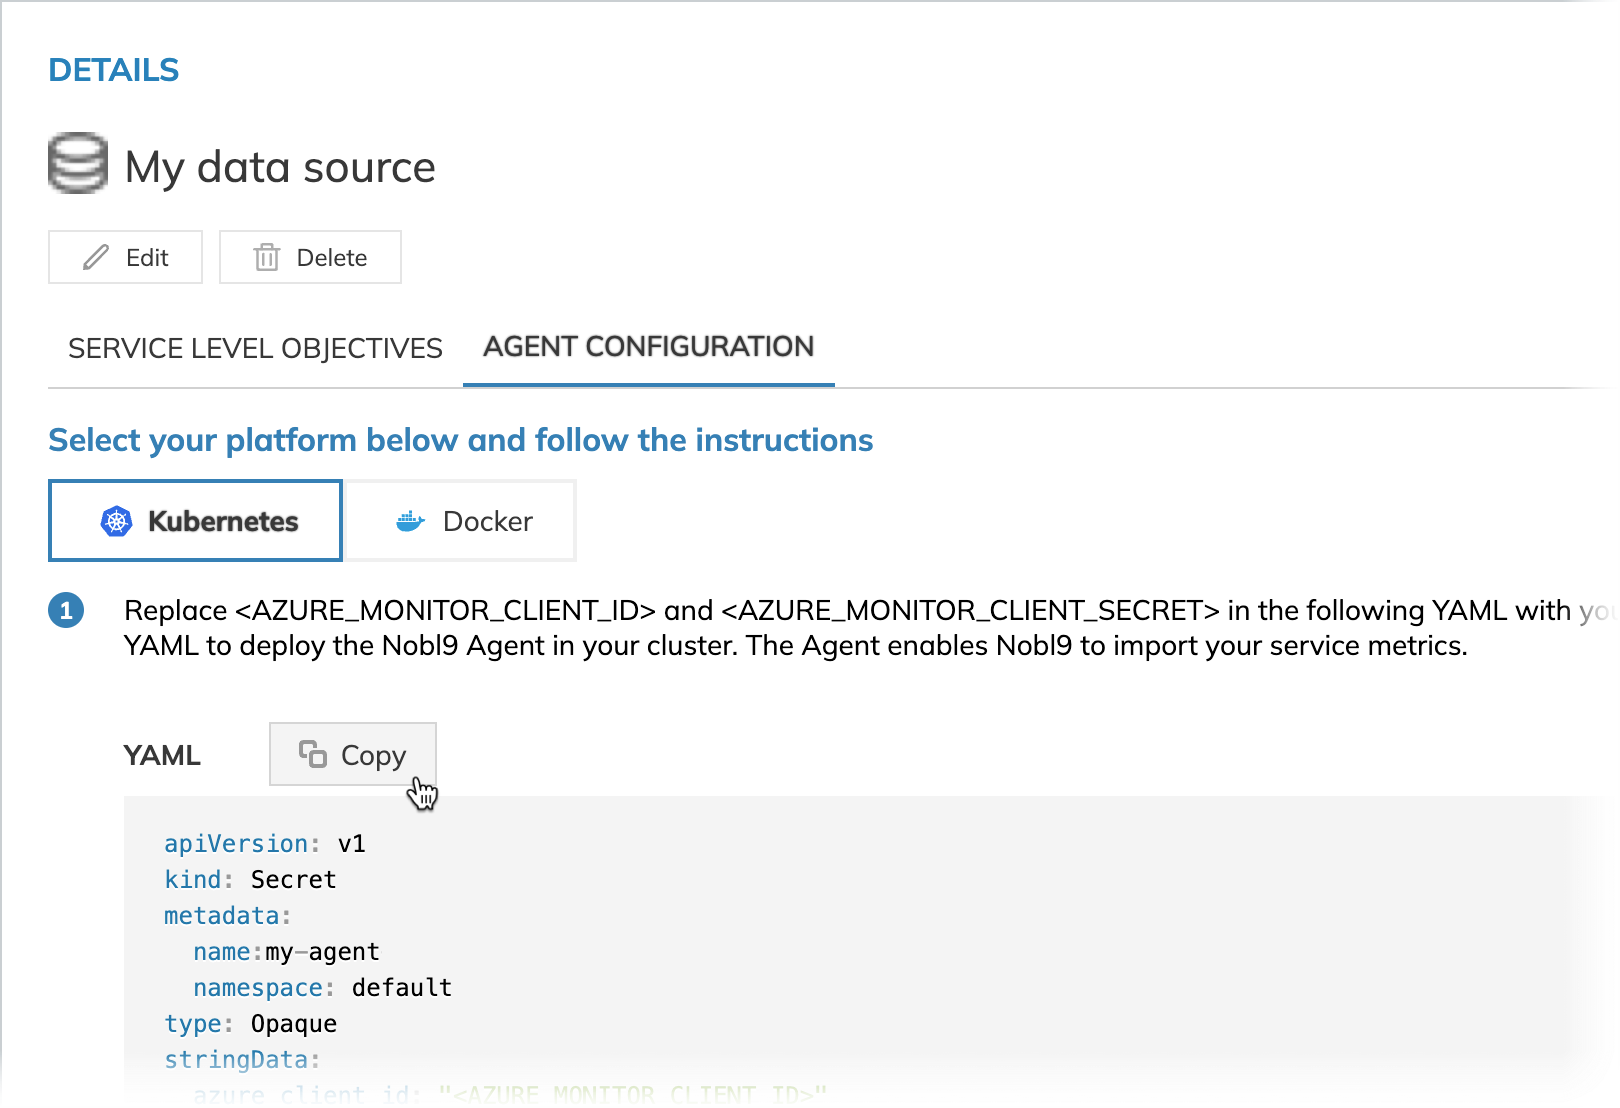The width and height of the screenshot is (1620, 1108).
Task: Click the pencil icon in Edit button
Action: click(96, 257)
